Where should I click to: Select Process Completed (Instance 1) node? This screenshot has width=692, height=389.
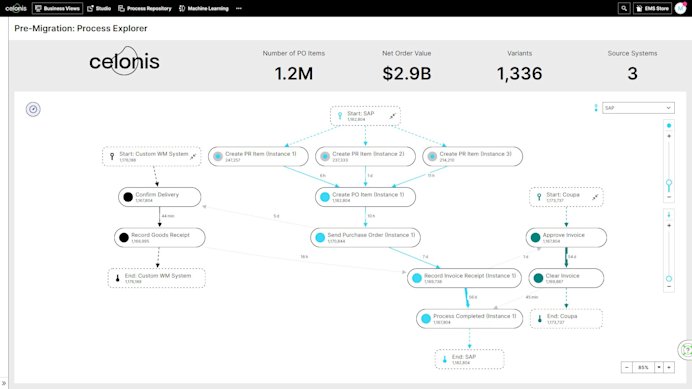point(470,319)
